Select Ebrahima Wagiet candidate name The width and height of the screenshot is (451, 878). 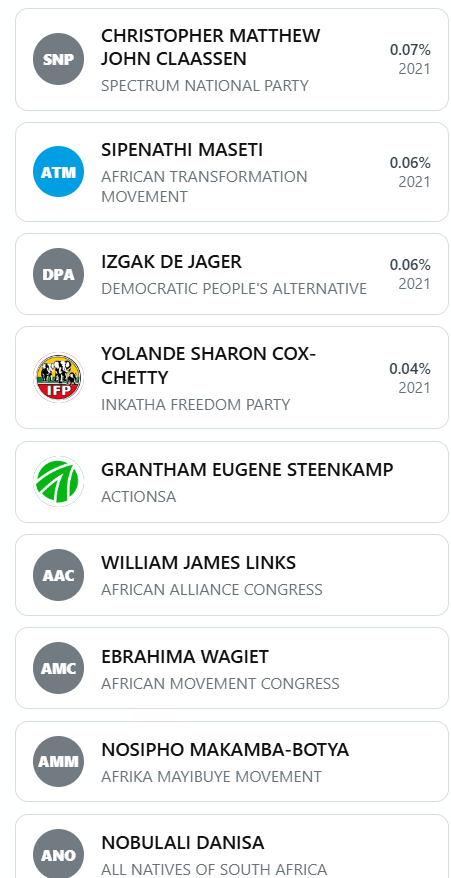(x=185, y=656)
